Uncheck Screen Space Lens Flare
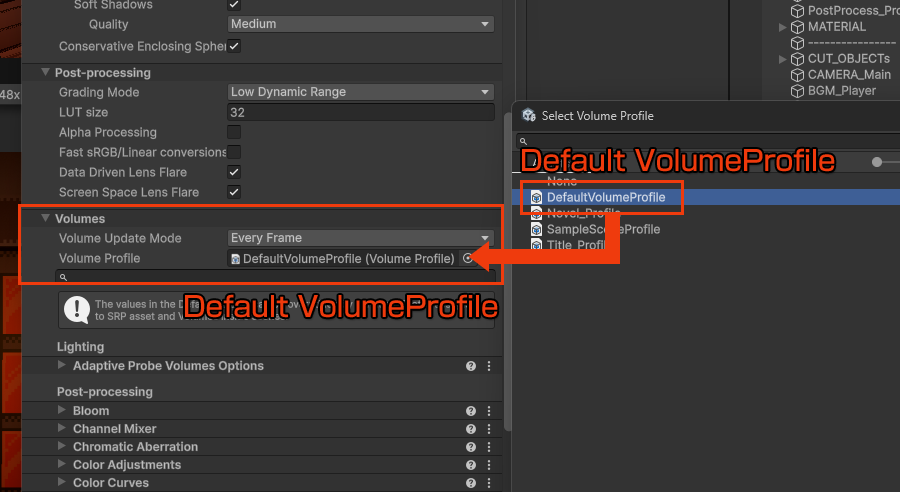The height and width of the screenshot is (492, 900). (234, 192)
